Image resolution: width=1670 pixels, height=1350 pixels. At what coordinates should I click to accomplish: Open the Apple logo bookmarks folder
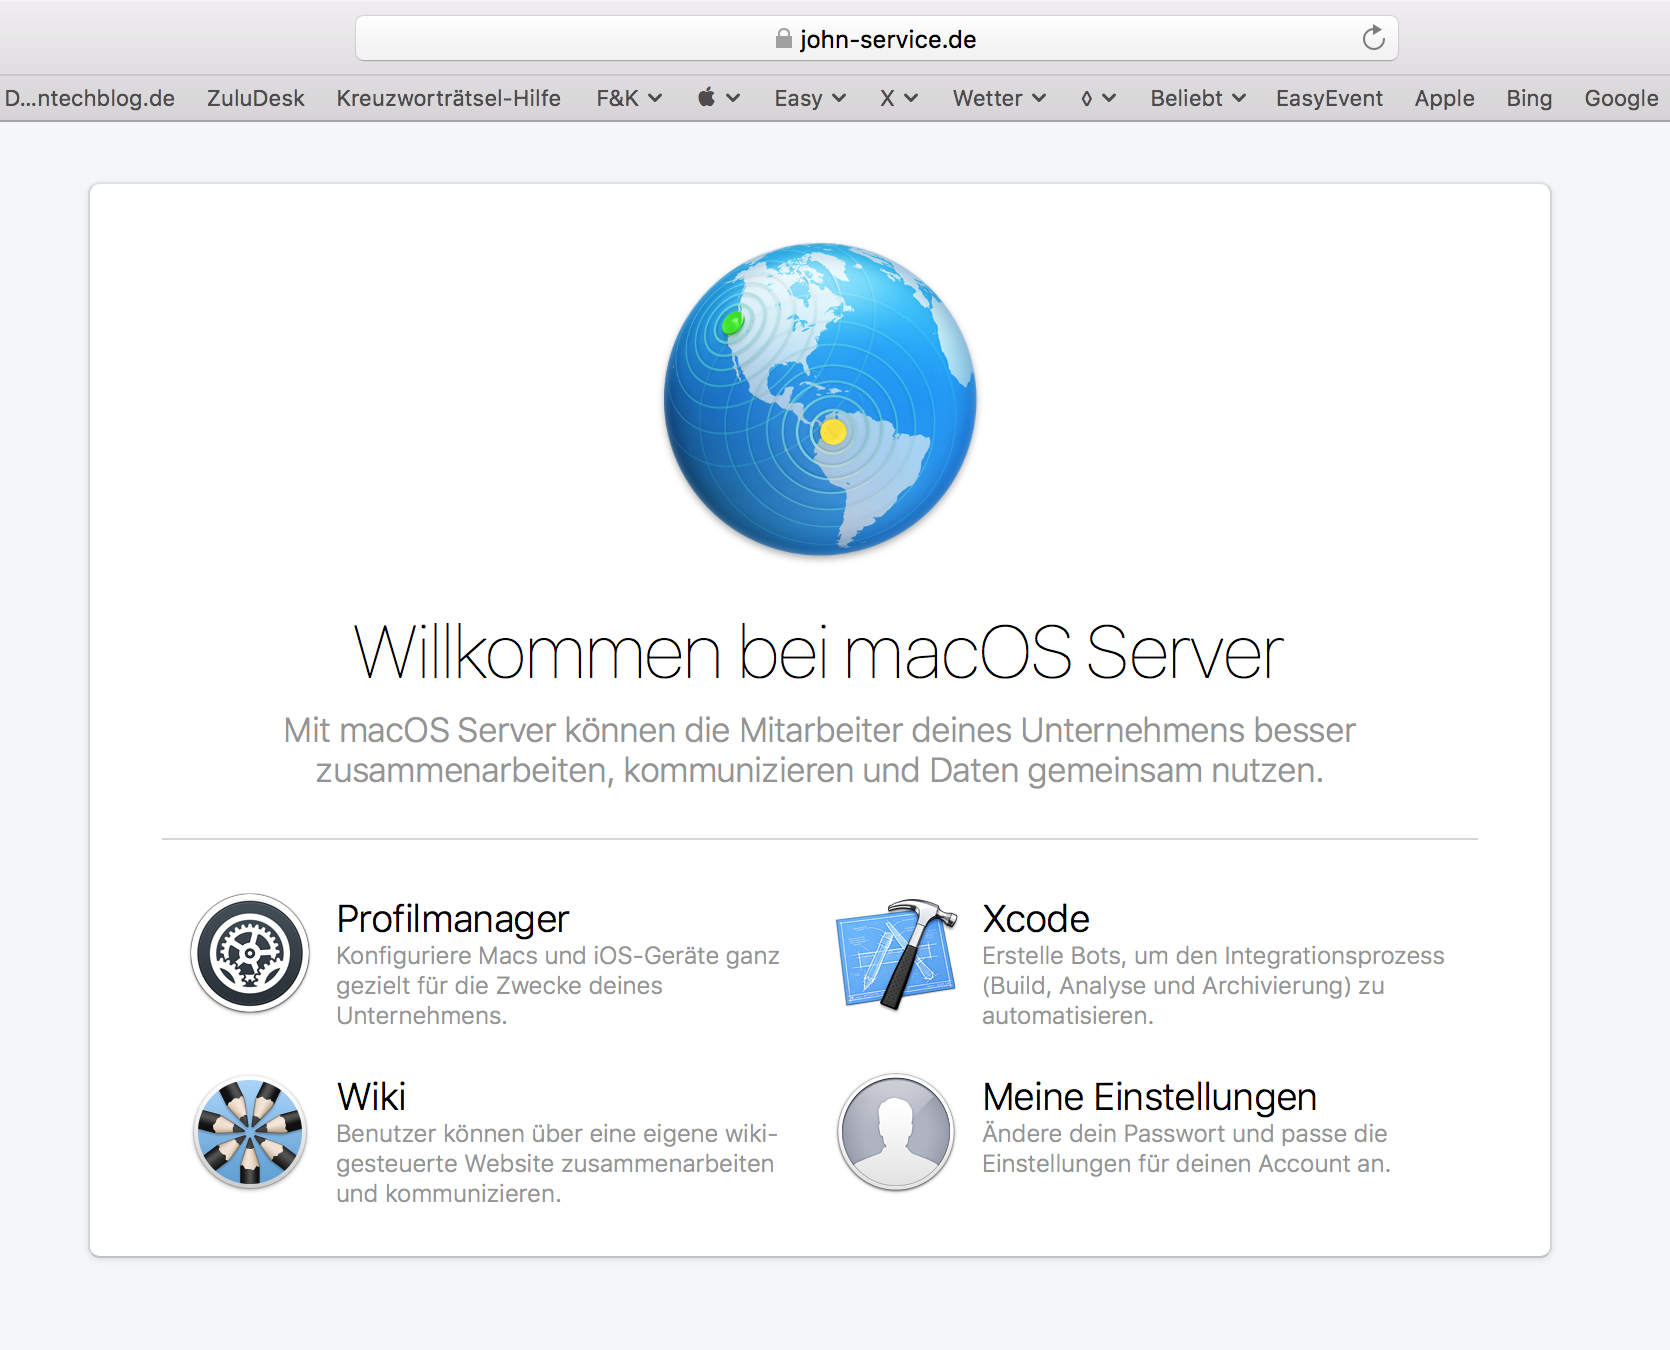click(719, 98)
